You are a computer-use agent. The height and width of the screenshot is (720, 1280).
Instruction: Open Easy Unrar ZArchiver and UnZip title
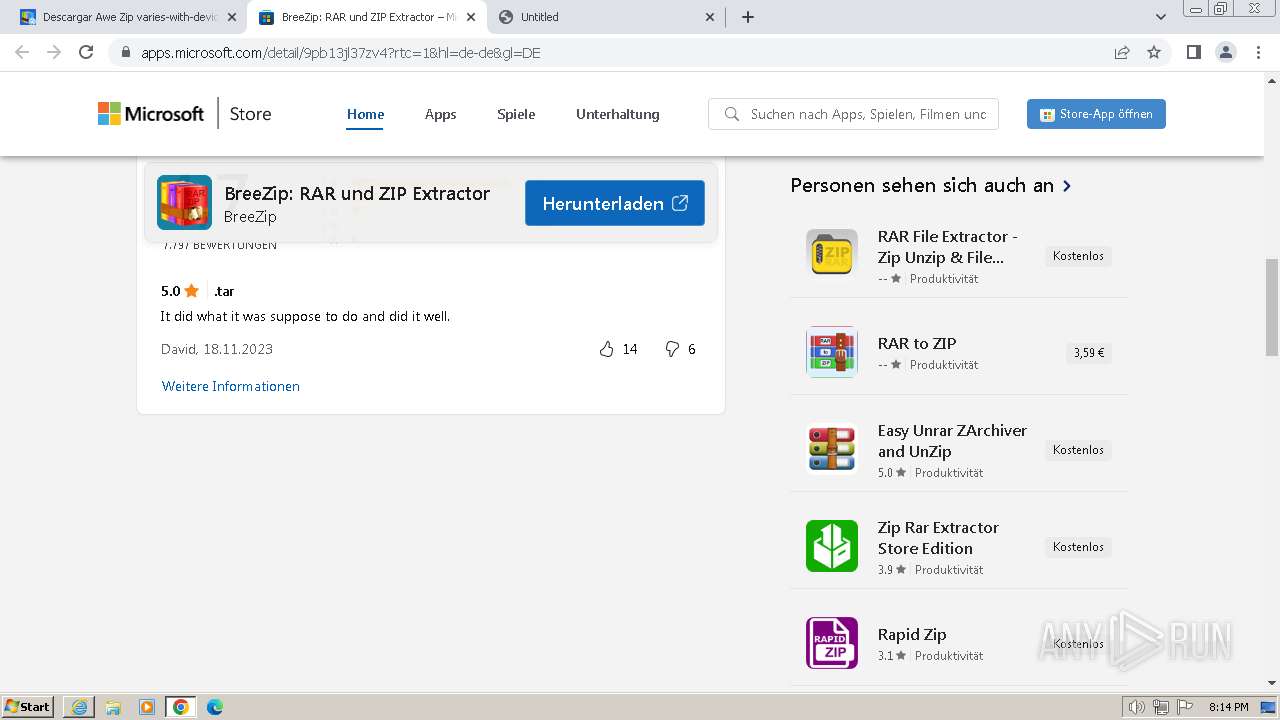click(952, 441)
